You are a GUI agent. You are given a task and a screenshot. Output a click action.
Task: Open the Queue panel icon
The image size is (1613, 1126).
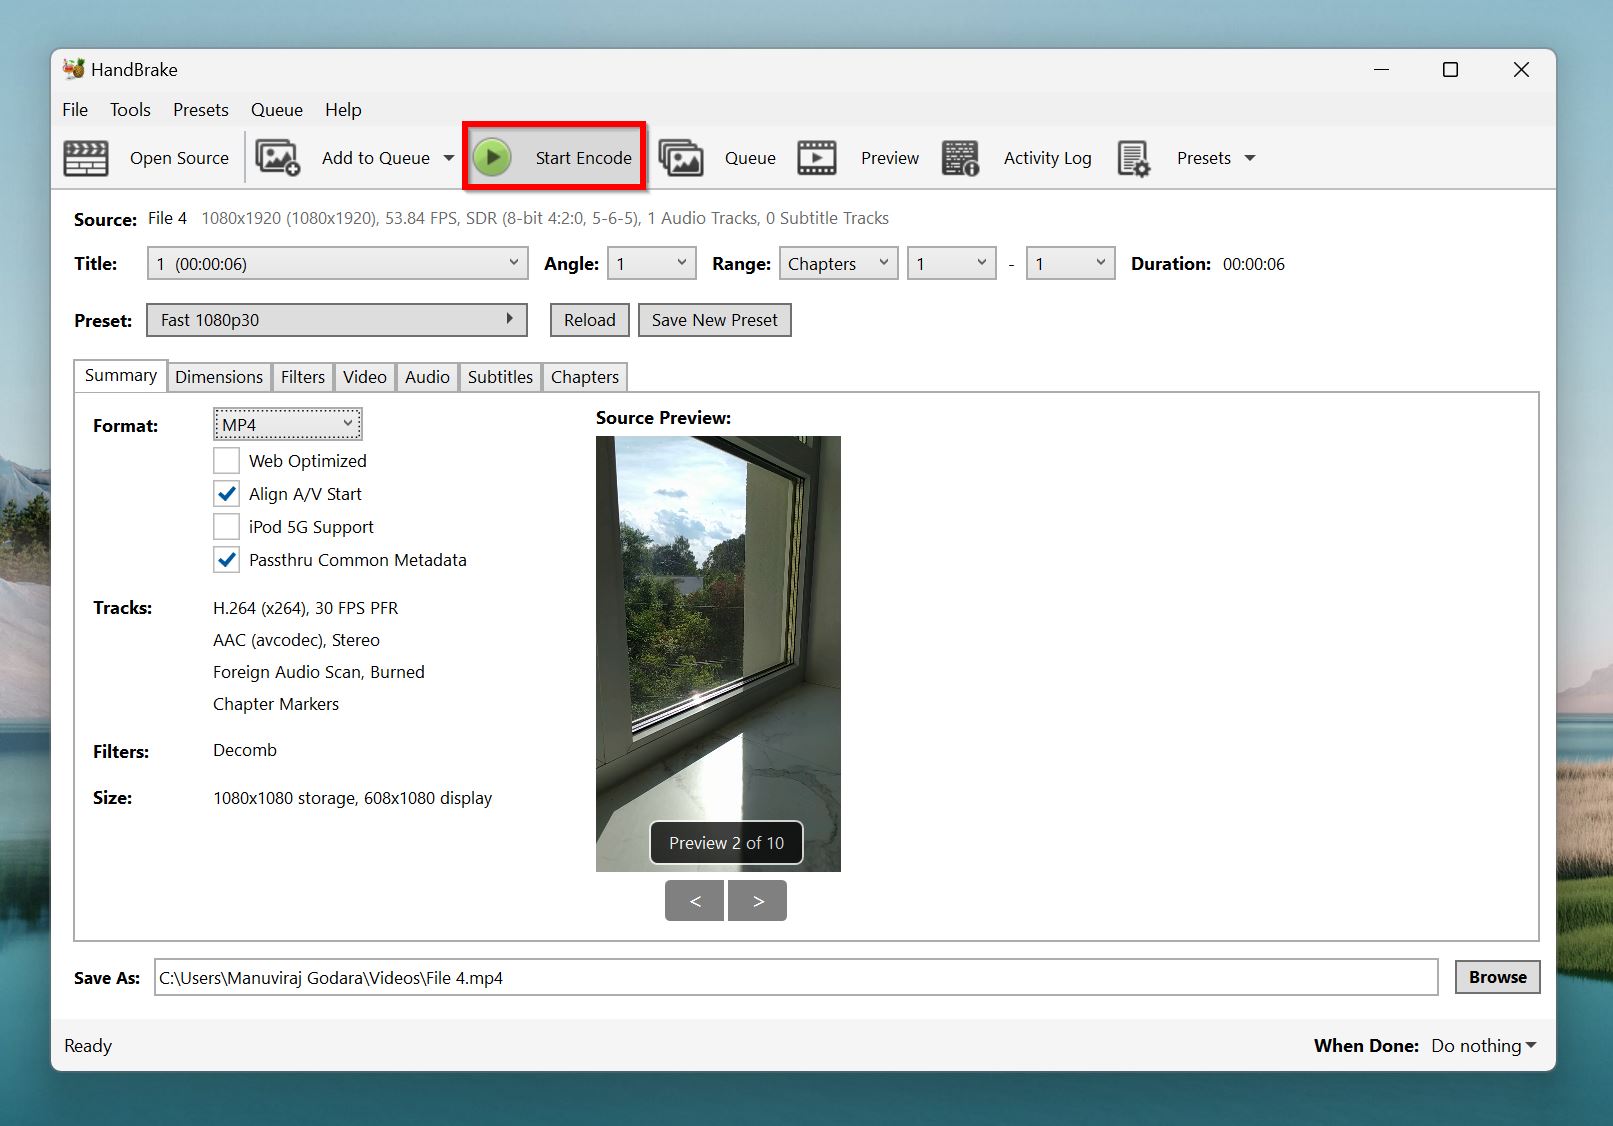[x=681, y=157]
